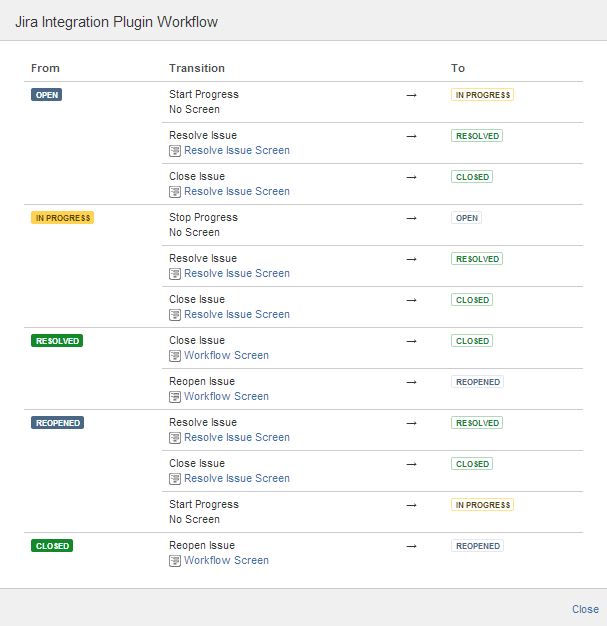Viewport: 607px width, 626px height.
Task: Click CLOSED target badge of In Progress Close Issue
Action: tap(472, 300)
